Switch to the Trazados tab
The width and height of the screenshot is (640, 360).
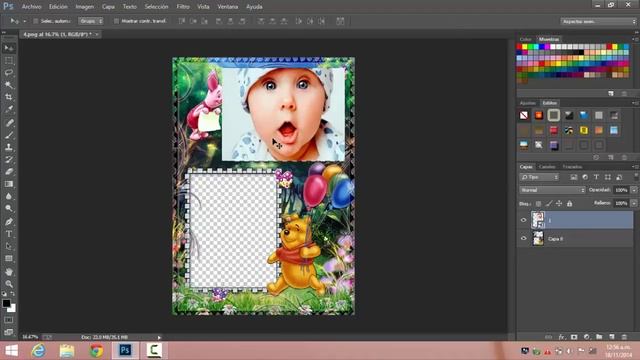[572, 167]
